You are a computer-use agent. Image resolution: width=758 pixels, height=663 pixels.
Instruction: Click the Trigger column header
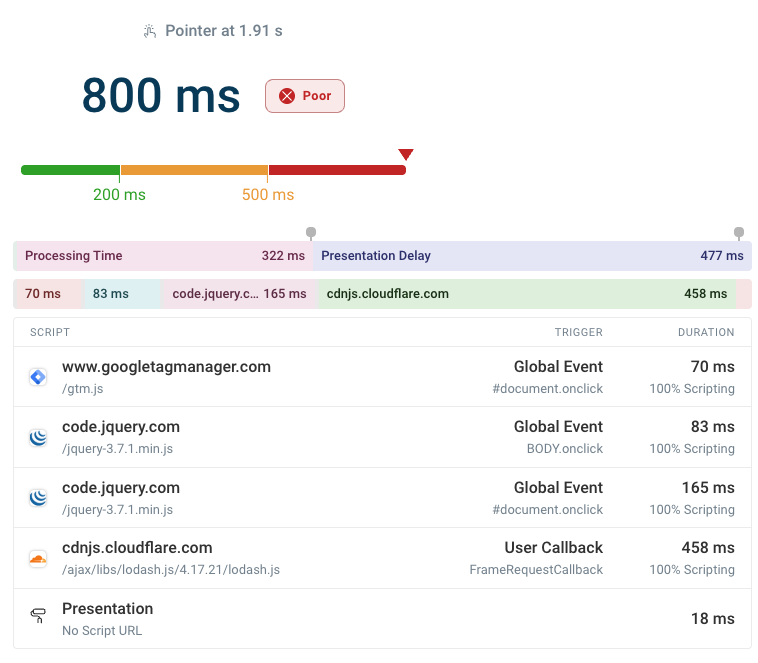click(578, 332)
